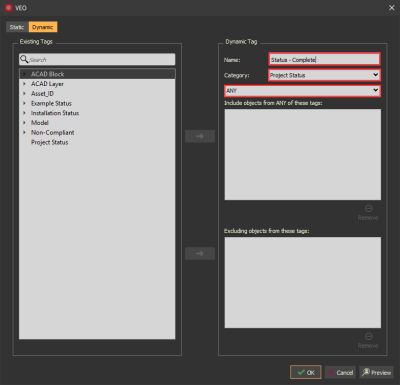Select the Installation Status tag row
Screen dimensions: 400x385
pyautogui.click(x=97, y=113)
